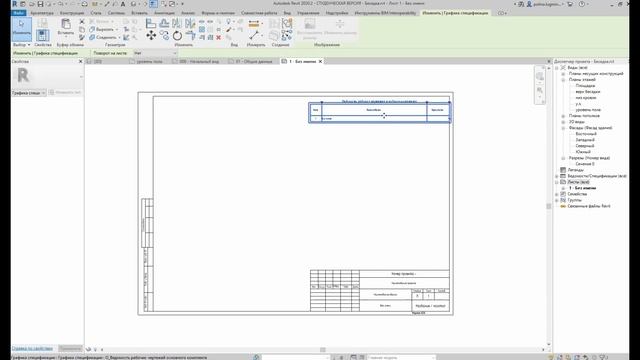The width and height of the screenshot is (640, 360).
Task: Open the Manage ribbon tab
Action: [308, 13]
